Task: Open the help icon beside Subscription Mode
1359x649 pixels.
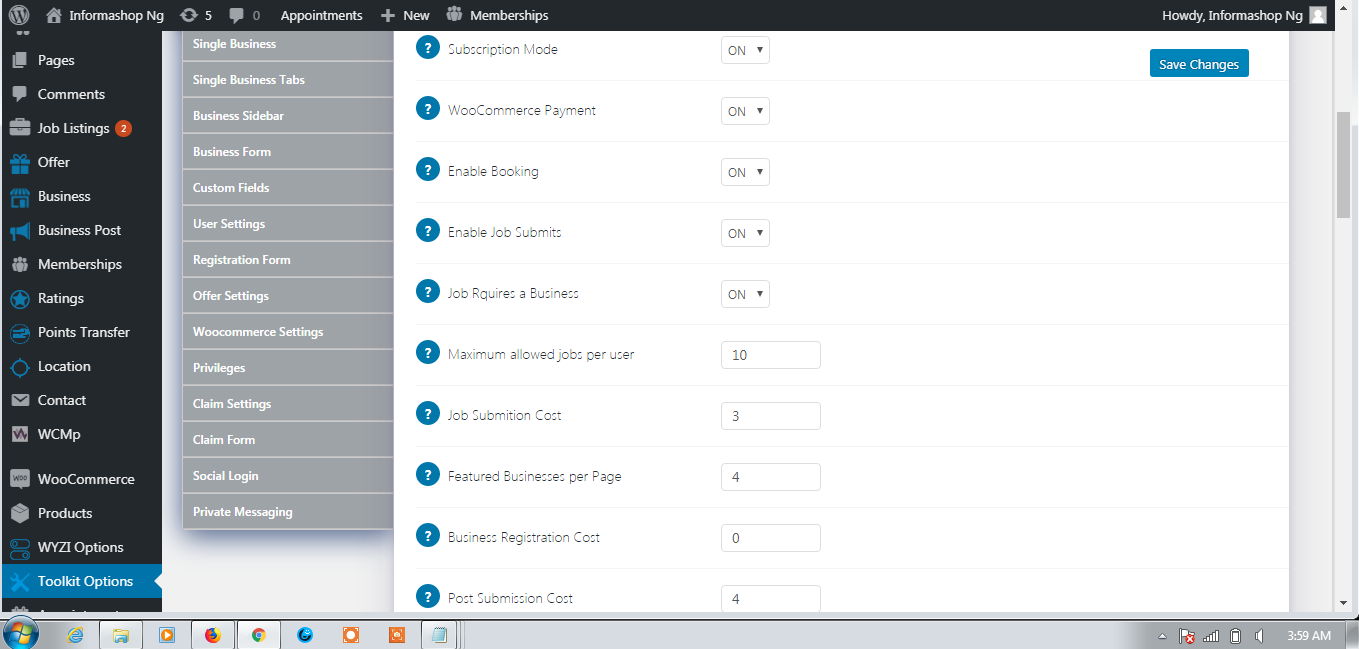Action: click(428, 48)
